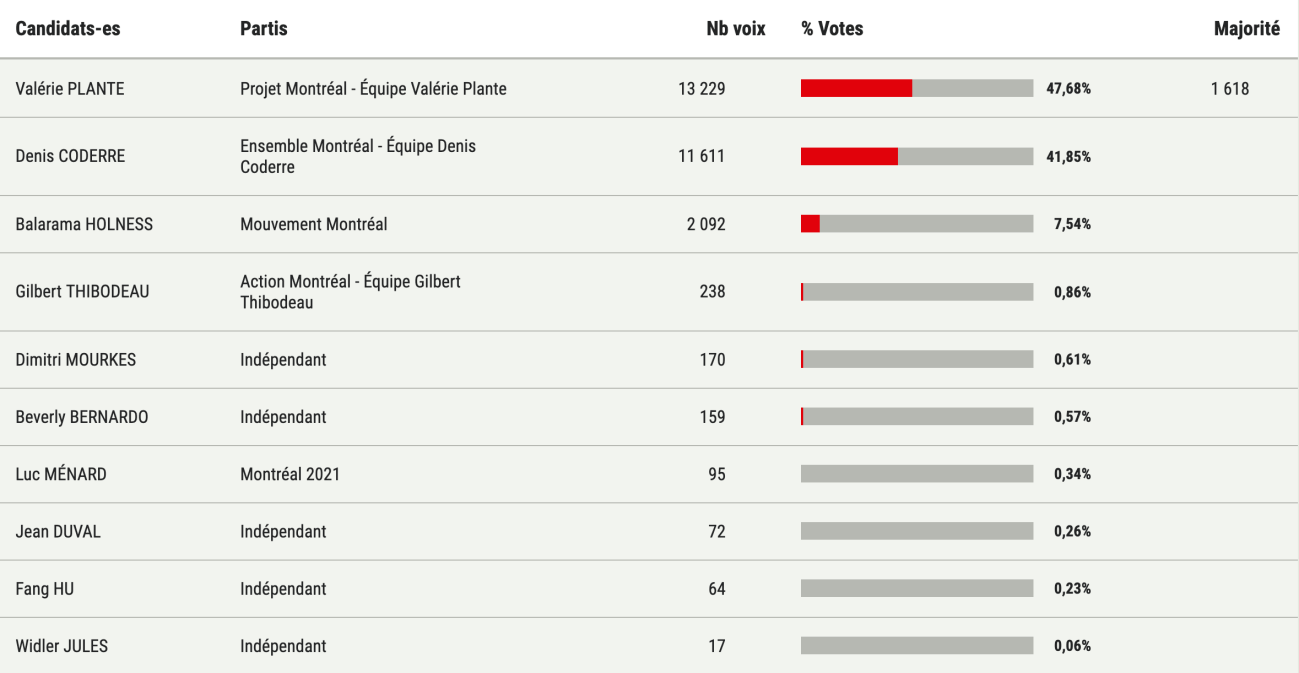Click Projet Montréal - Équipe Valérie Plante party
The height and width of the screenshot is (673, 1299).
pos(373,89)
